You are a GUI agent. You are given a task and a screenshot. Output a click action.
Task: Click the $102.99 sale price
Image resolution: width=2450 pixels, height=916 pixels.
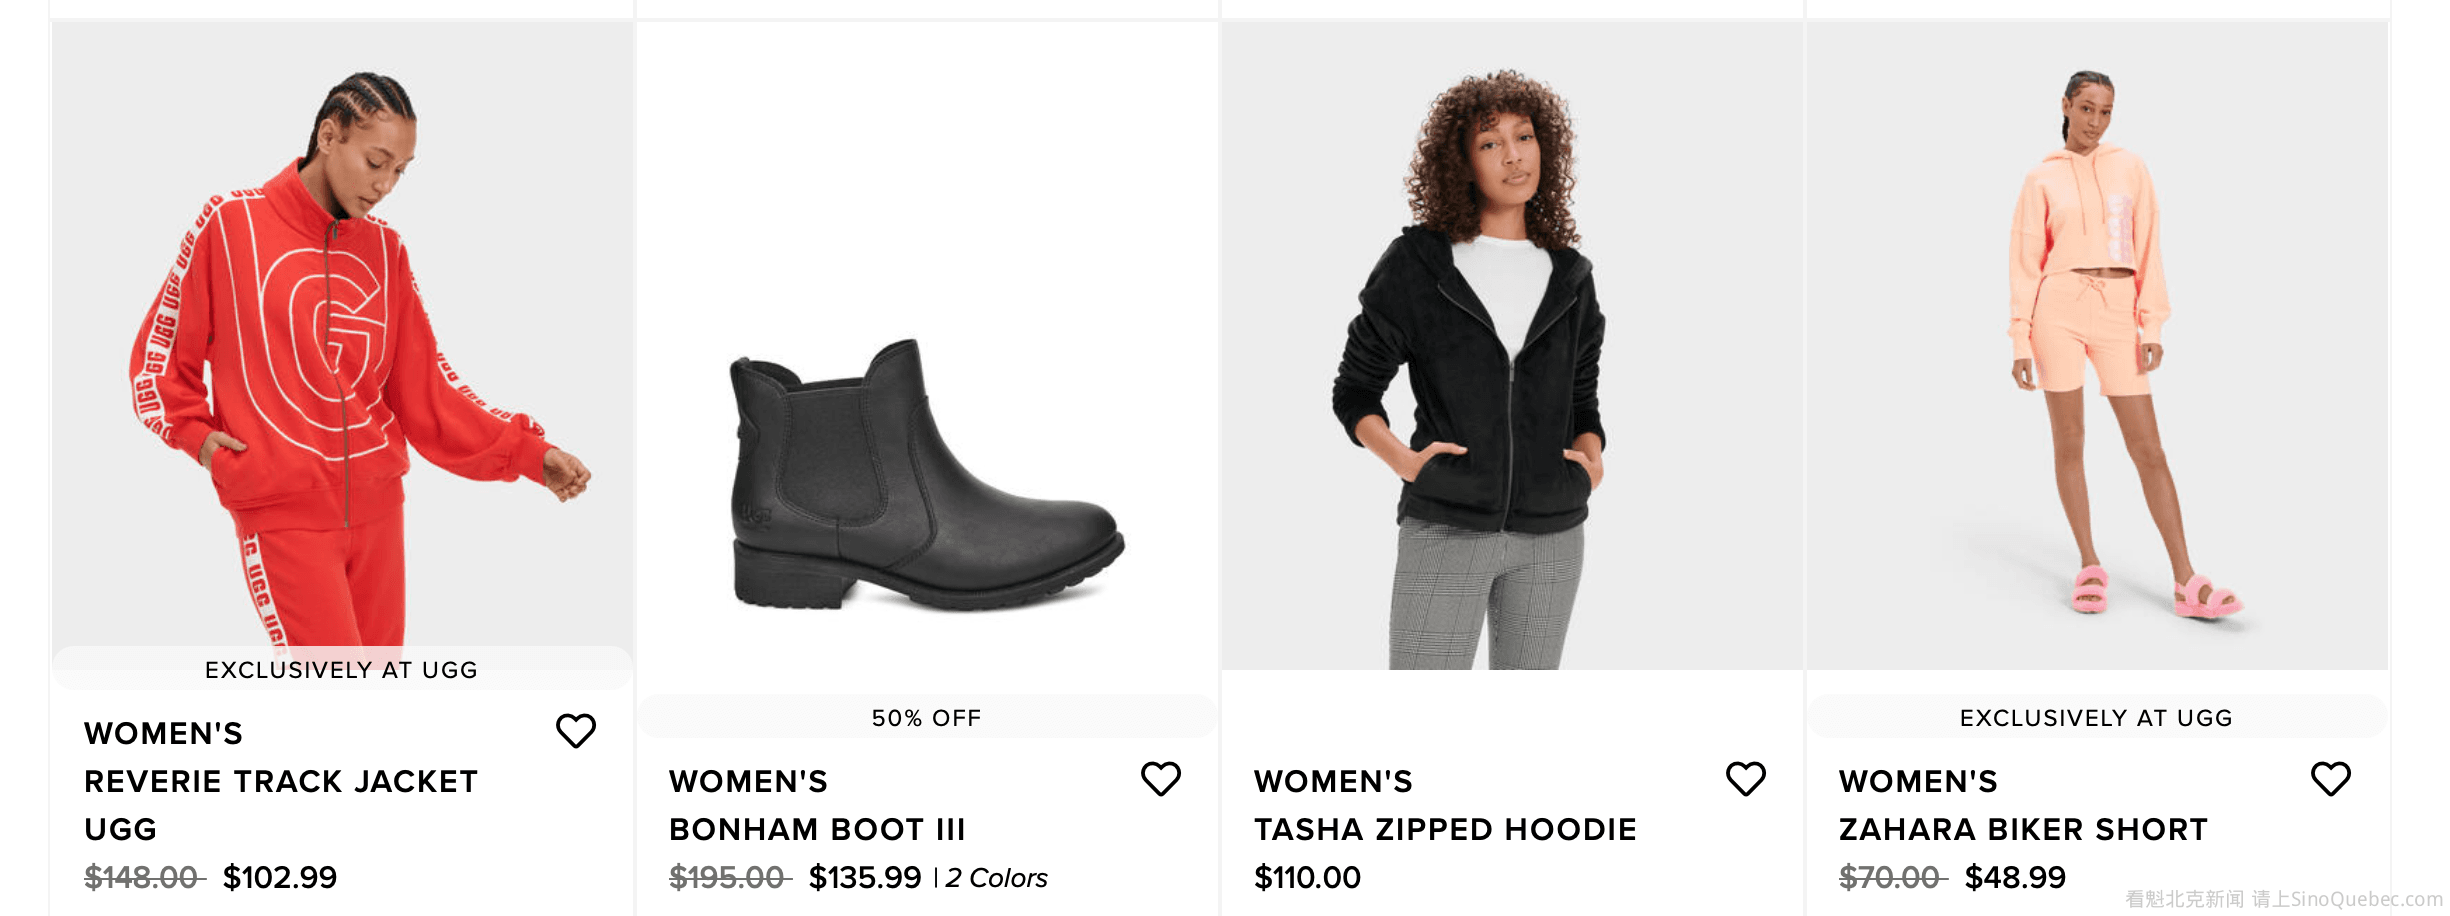280,878
